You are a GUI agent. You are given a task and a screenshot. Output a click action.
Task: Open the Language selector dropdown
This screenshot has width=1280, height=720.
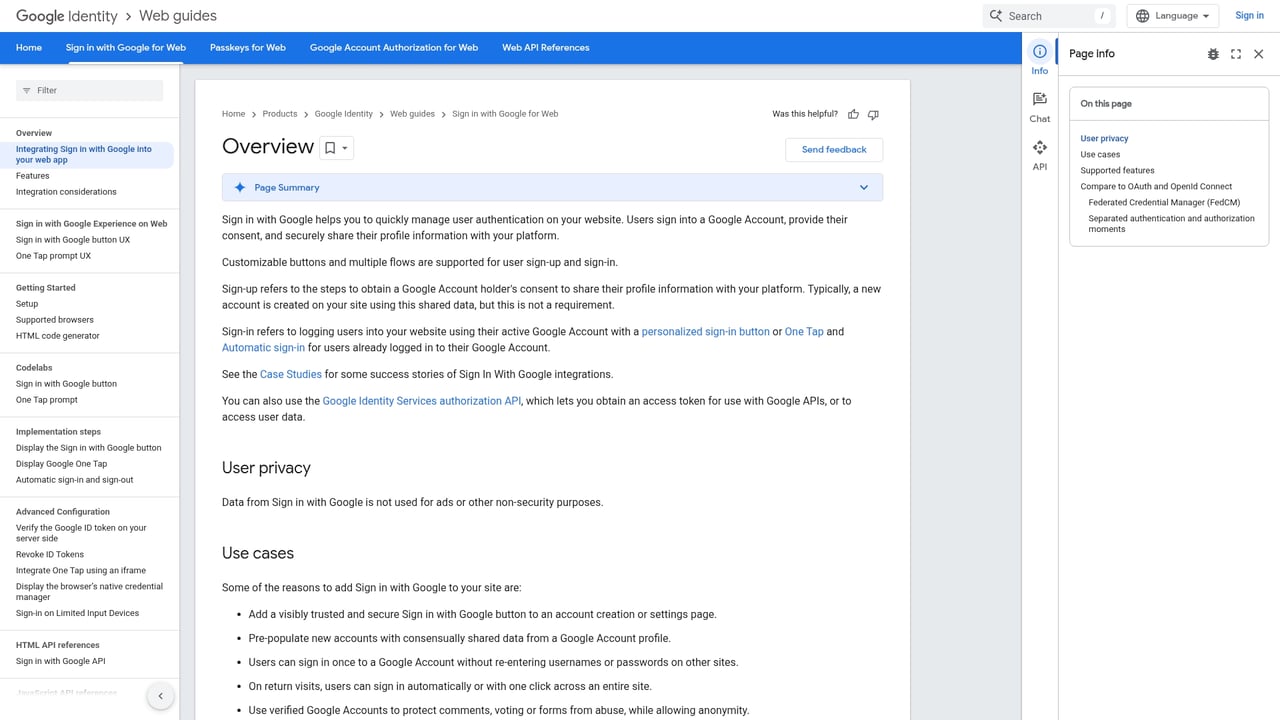[x=1172, y=15]
